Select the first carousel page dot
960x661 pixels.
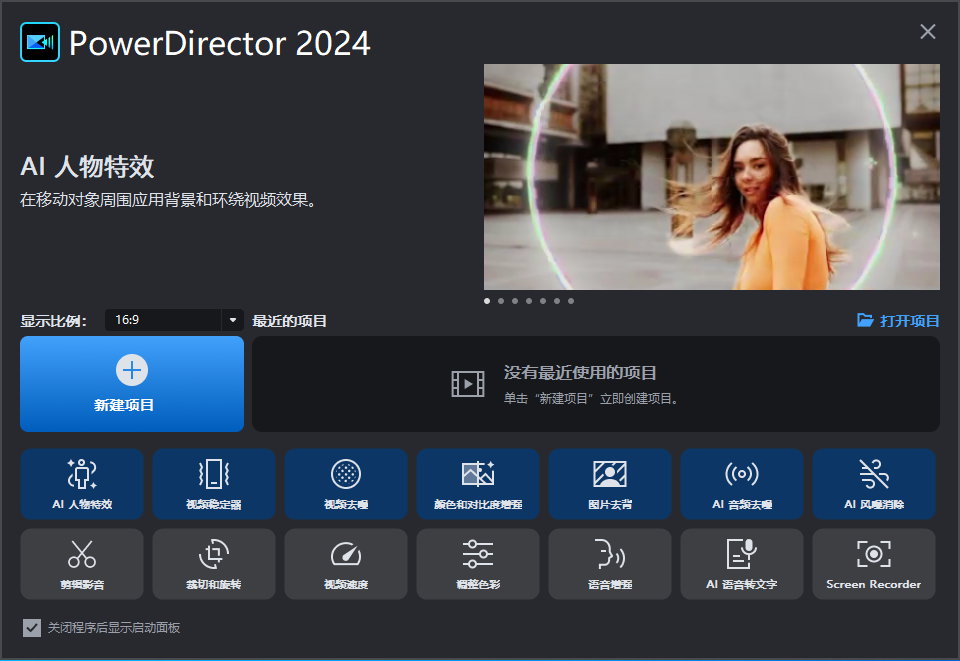point(487,301)
